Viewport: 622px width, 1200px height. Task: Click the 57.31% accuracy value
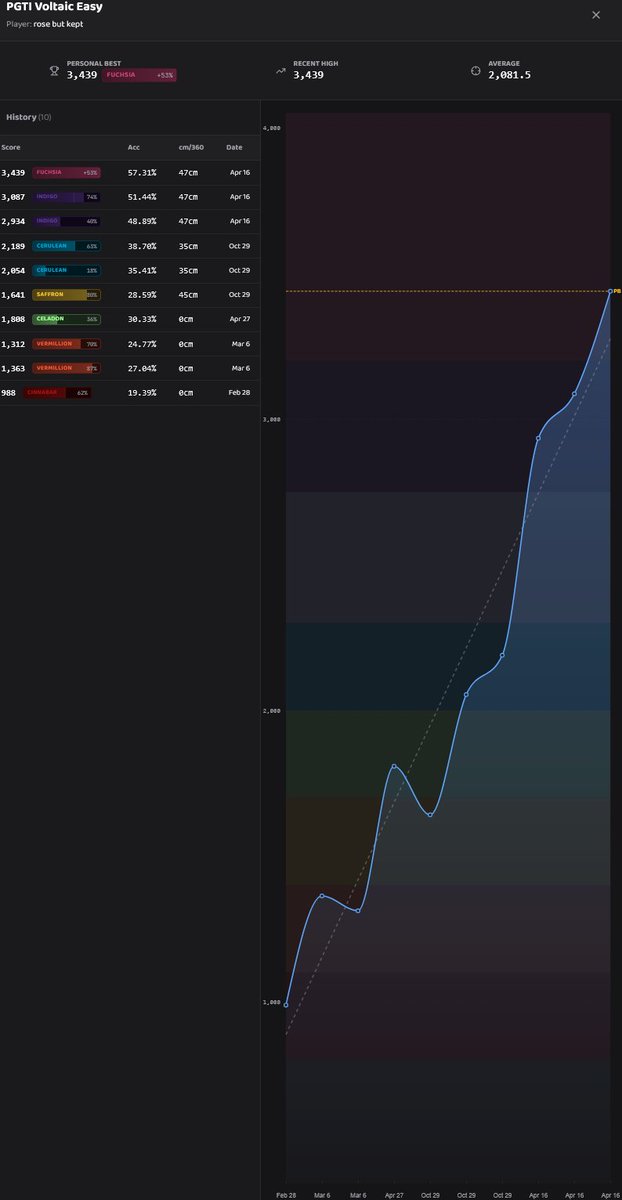click(x=142, y=172)
